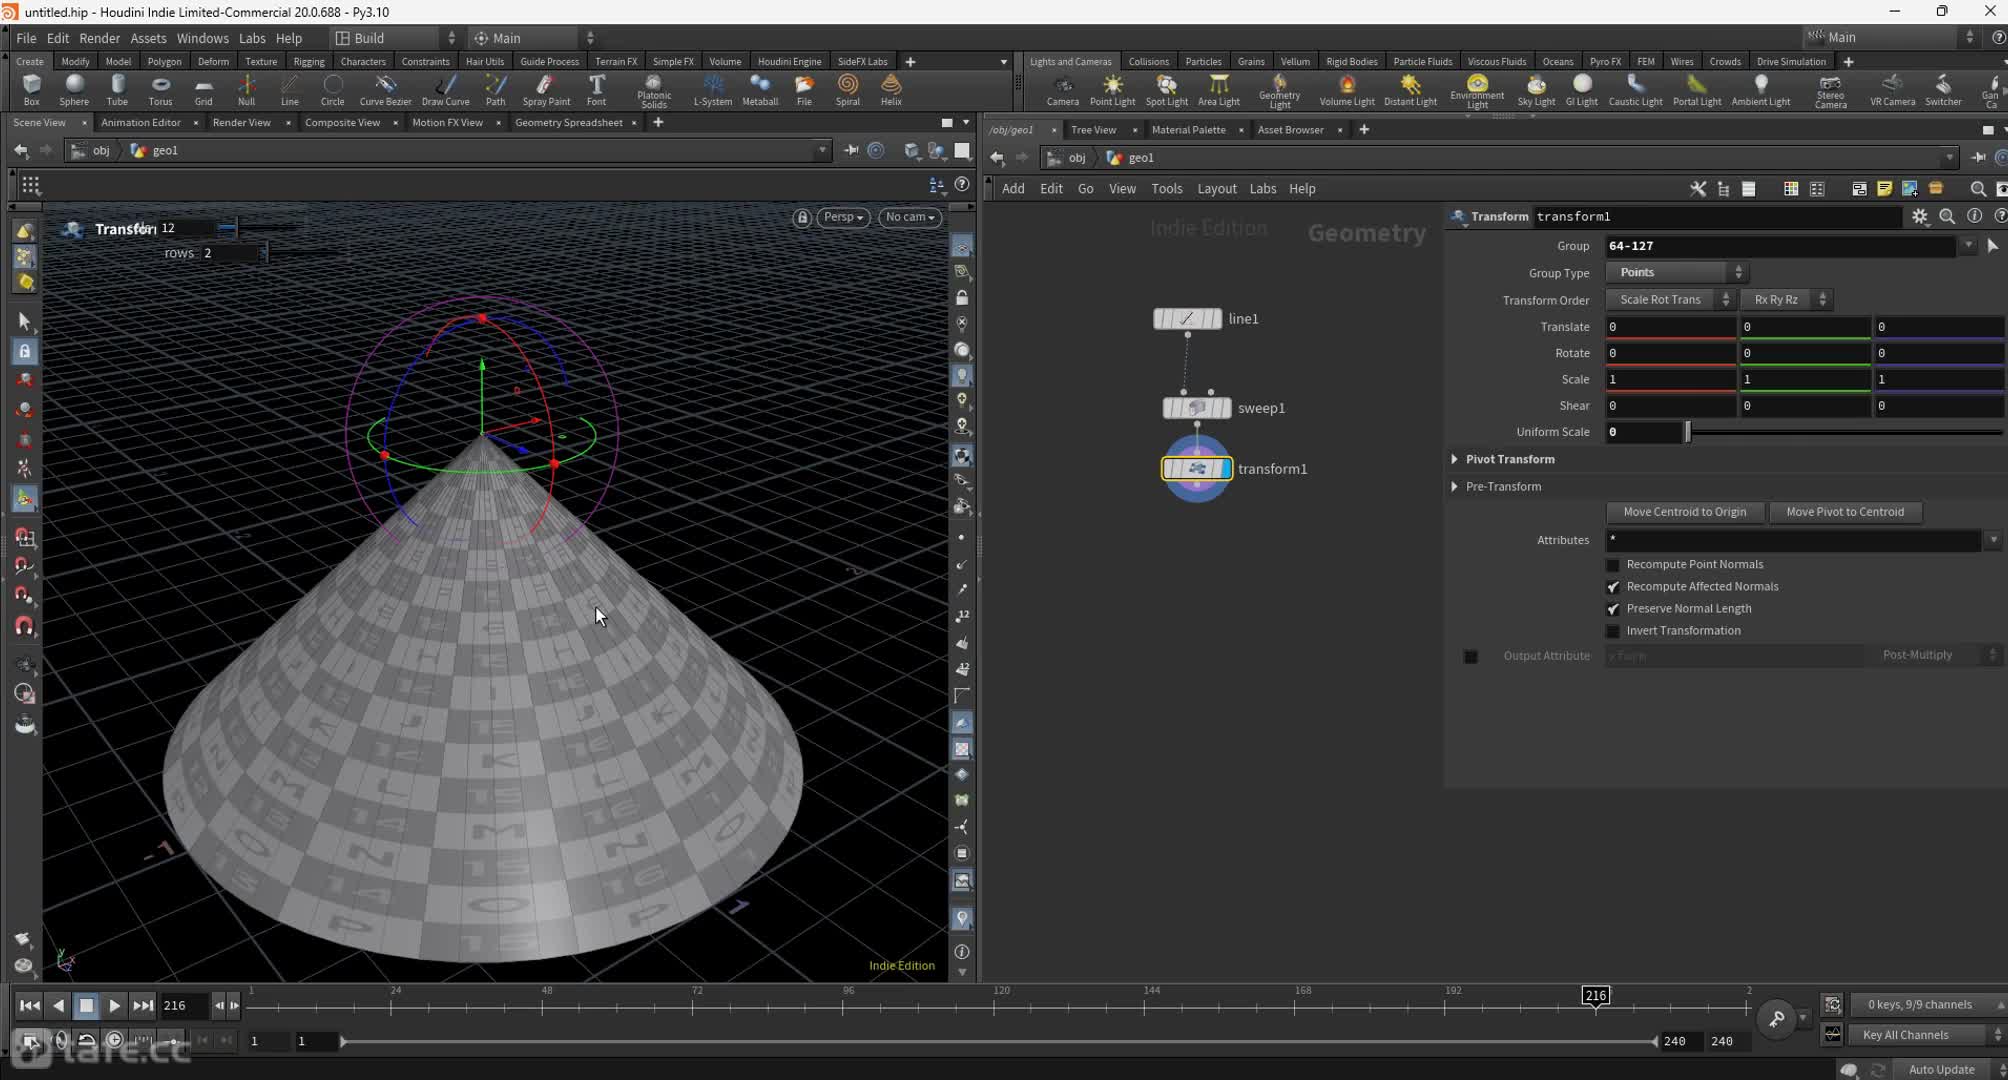Open the Material Palette tab

[1188, 129]
